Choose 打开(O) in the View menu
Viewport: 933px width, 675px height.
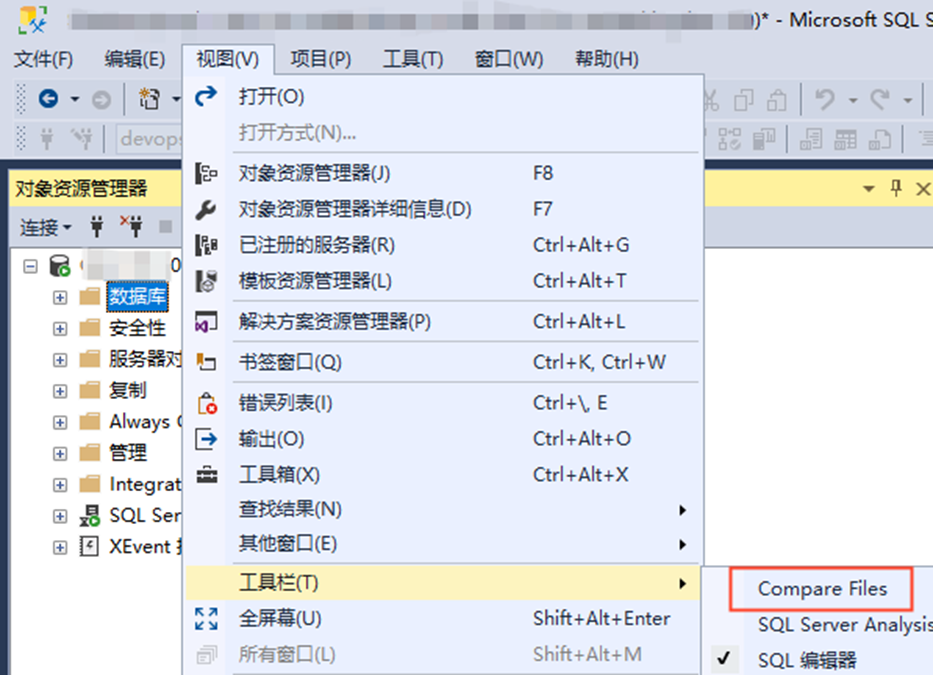[x=443, y=97]
